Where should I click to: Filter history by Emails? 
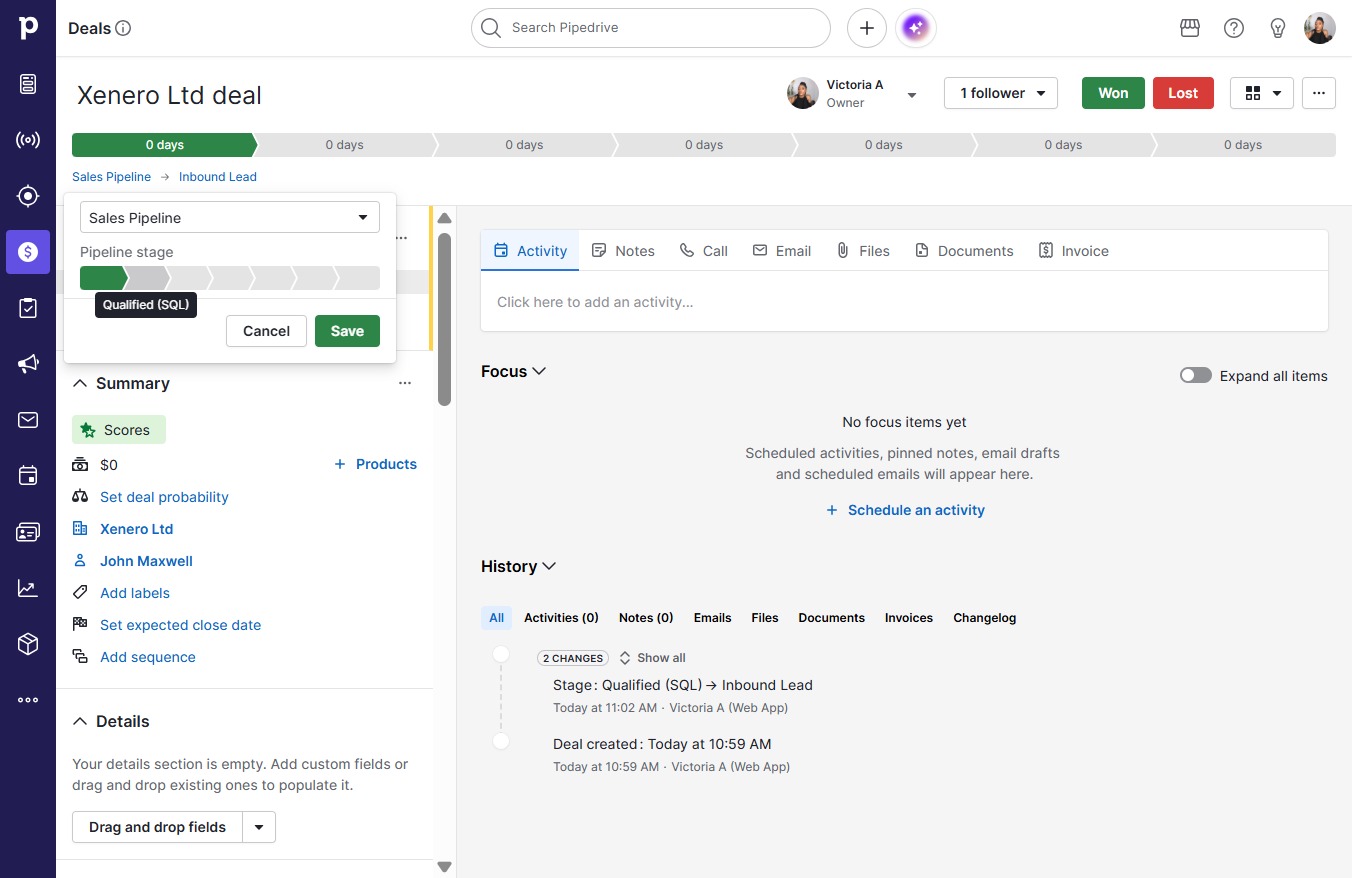tap(712, 618)
